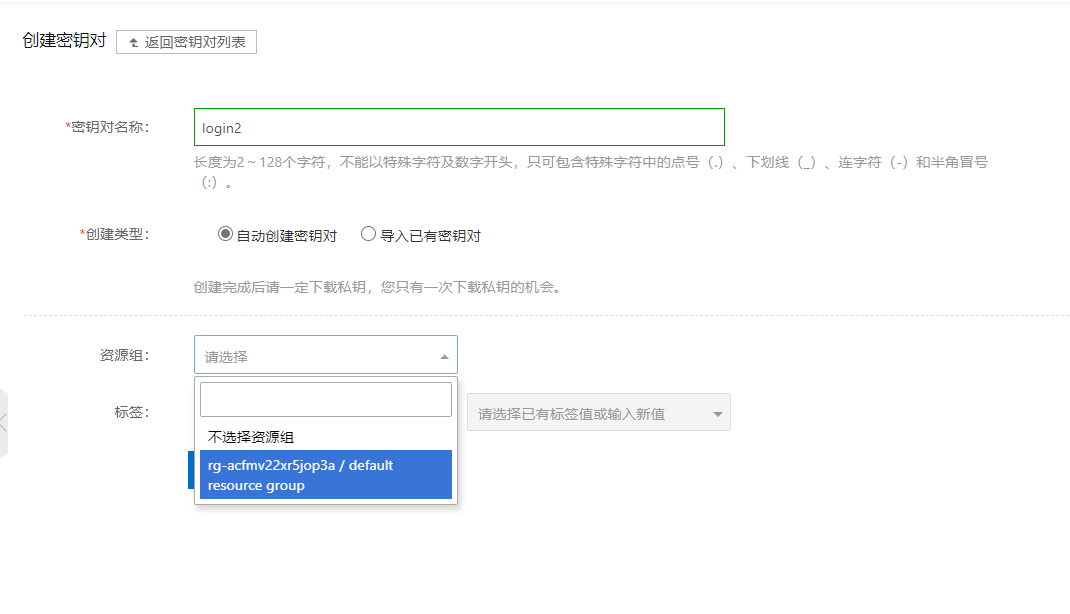
Task: Click the 资源组 field label
Action: pyautogui.click(x=124, y=355)
